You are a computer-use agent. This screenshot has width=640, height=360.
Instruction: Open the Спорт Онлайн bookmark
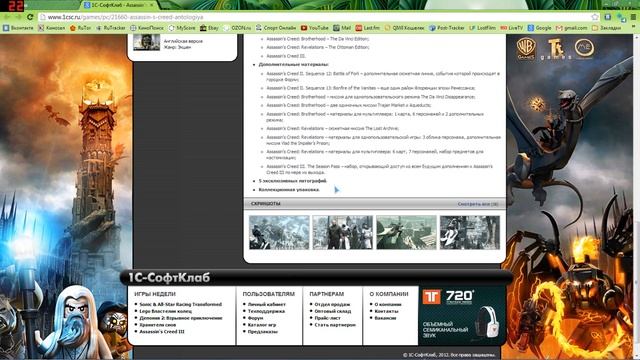276,28
